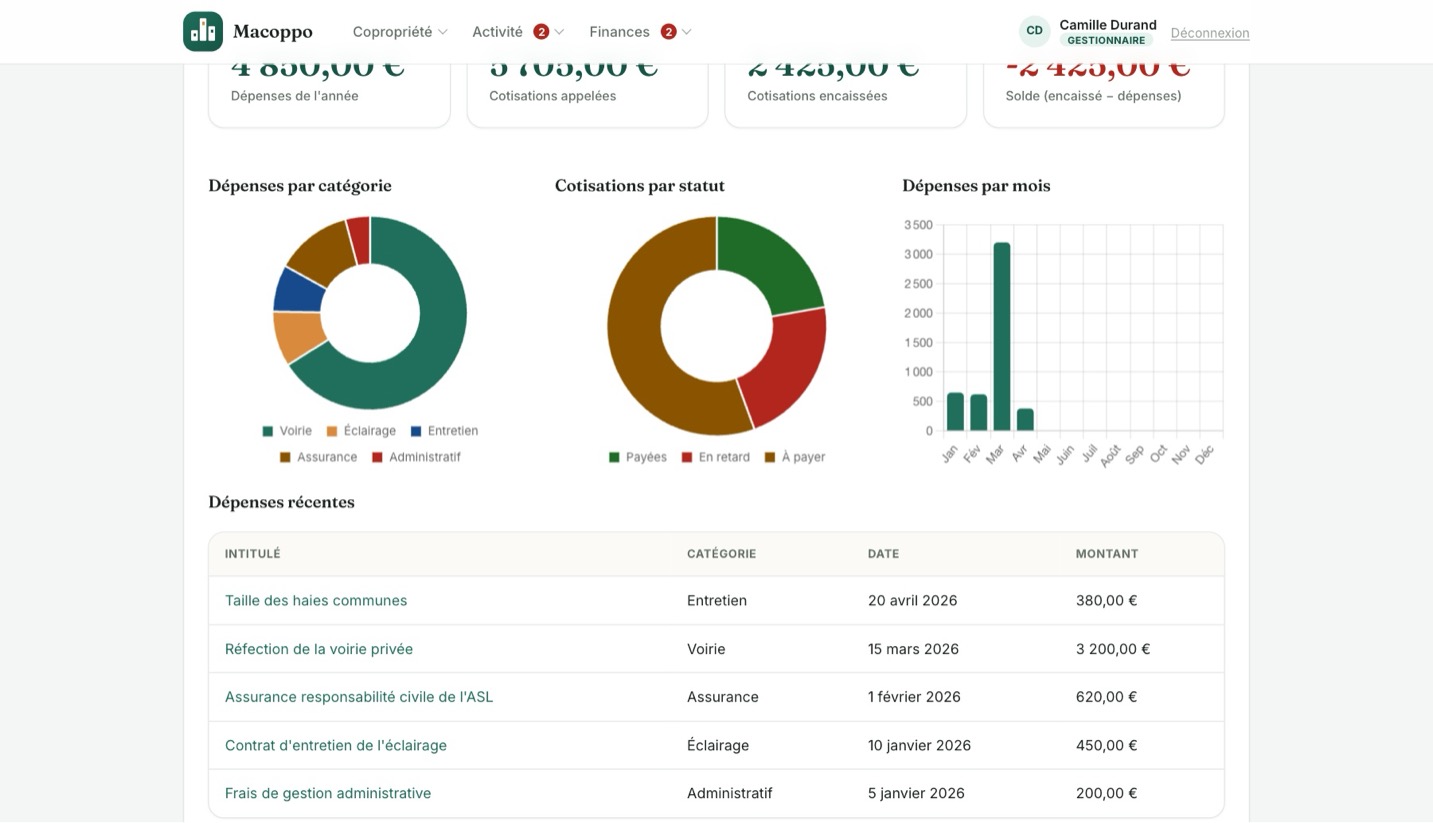The width and height of the screenshot is (1433, 823).
Task: Open the Finances dropdown menu
Action: pos(640,32)
